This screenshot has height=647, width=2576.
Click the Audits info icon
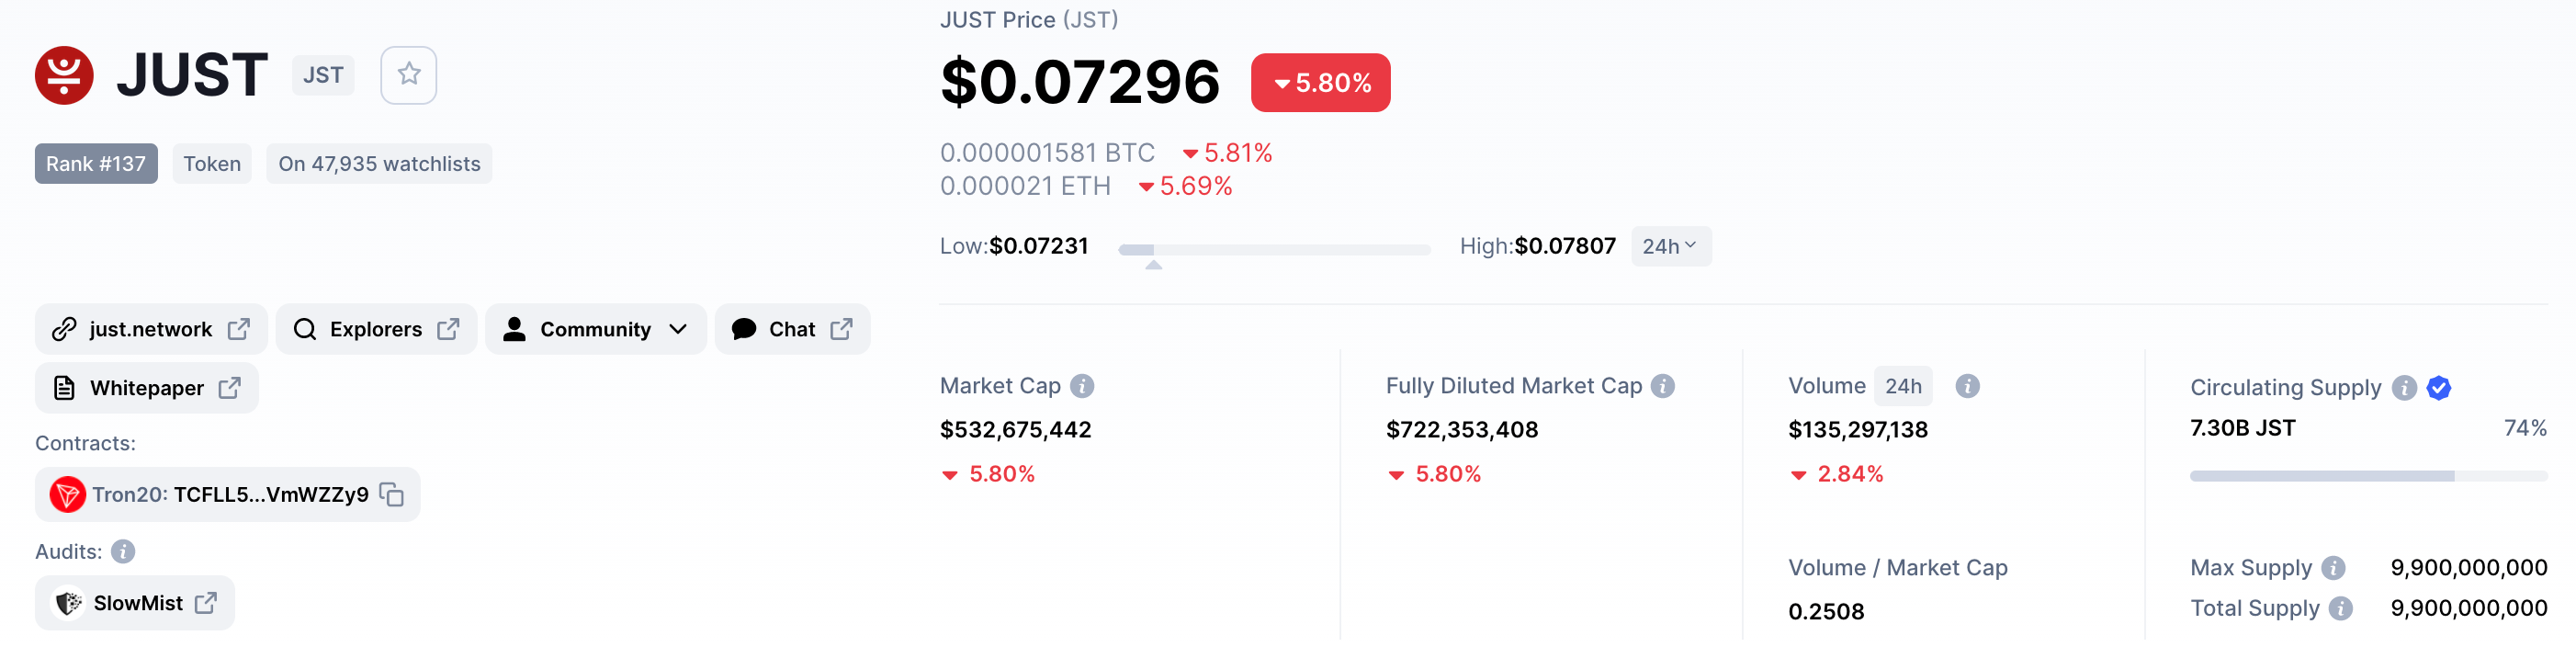[x=123, y=552]
